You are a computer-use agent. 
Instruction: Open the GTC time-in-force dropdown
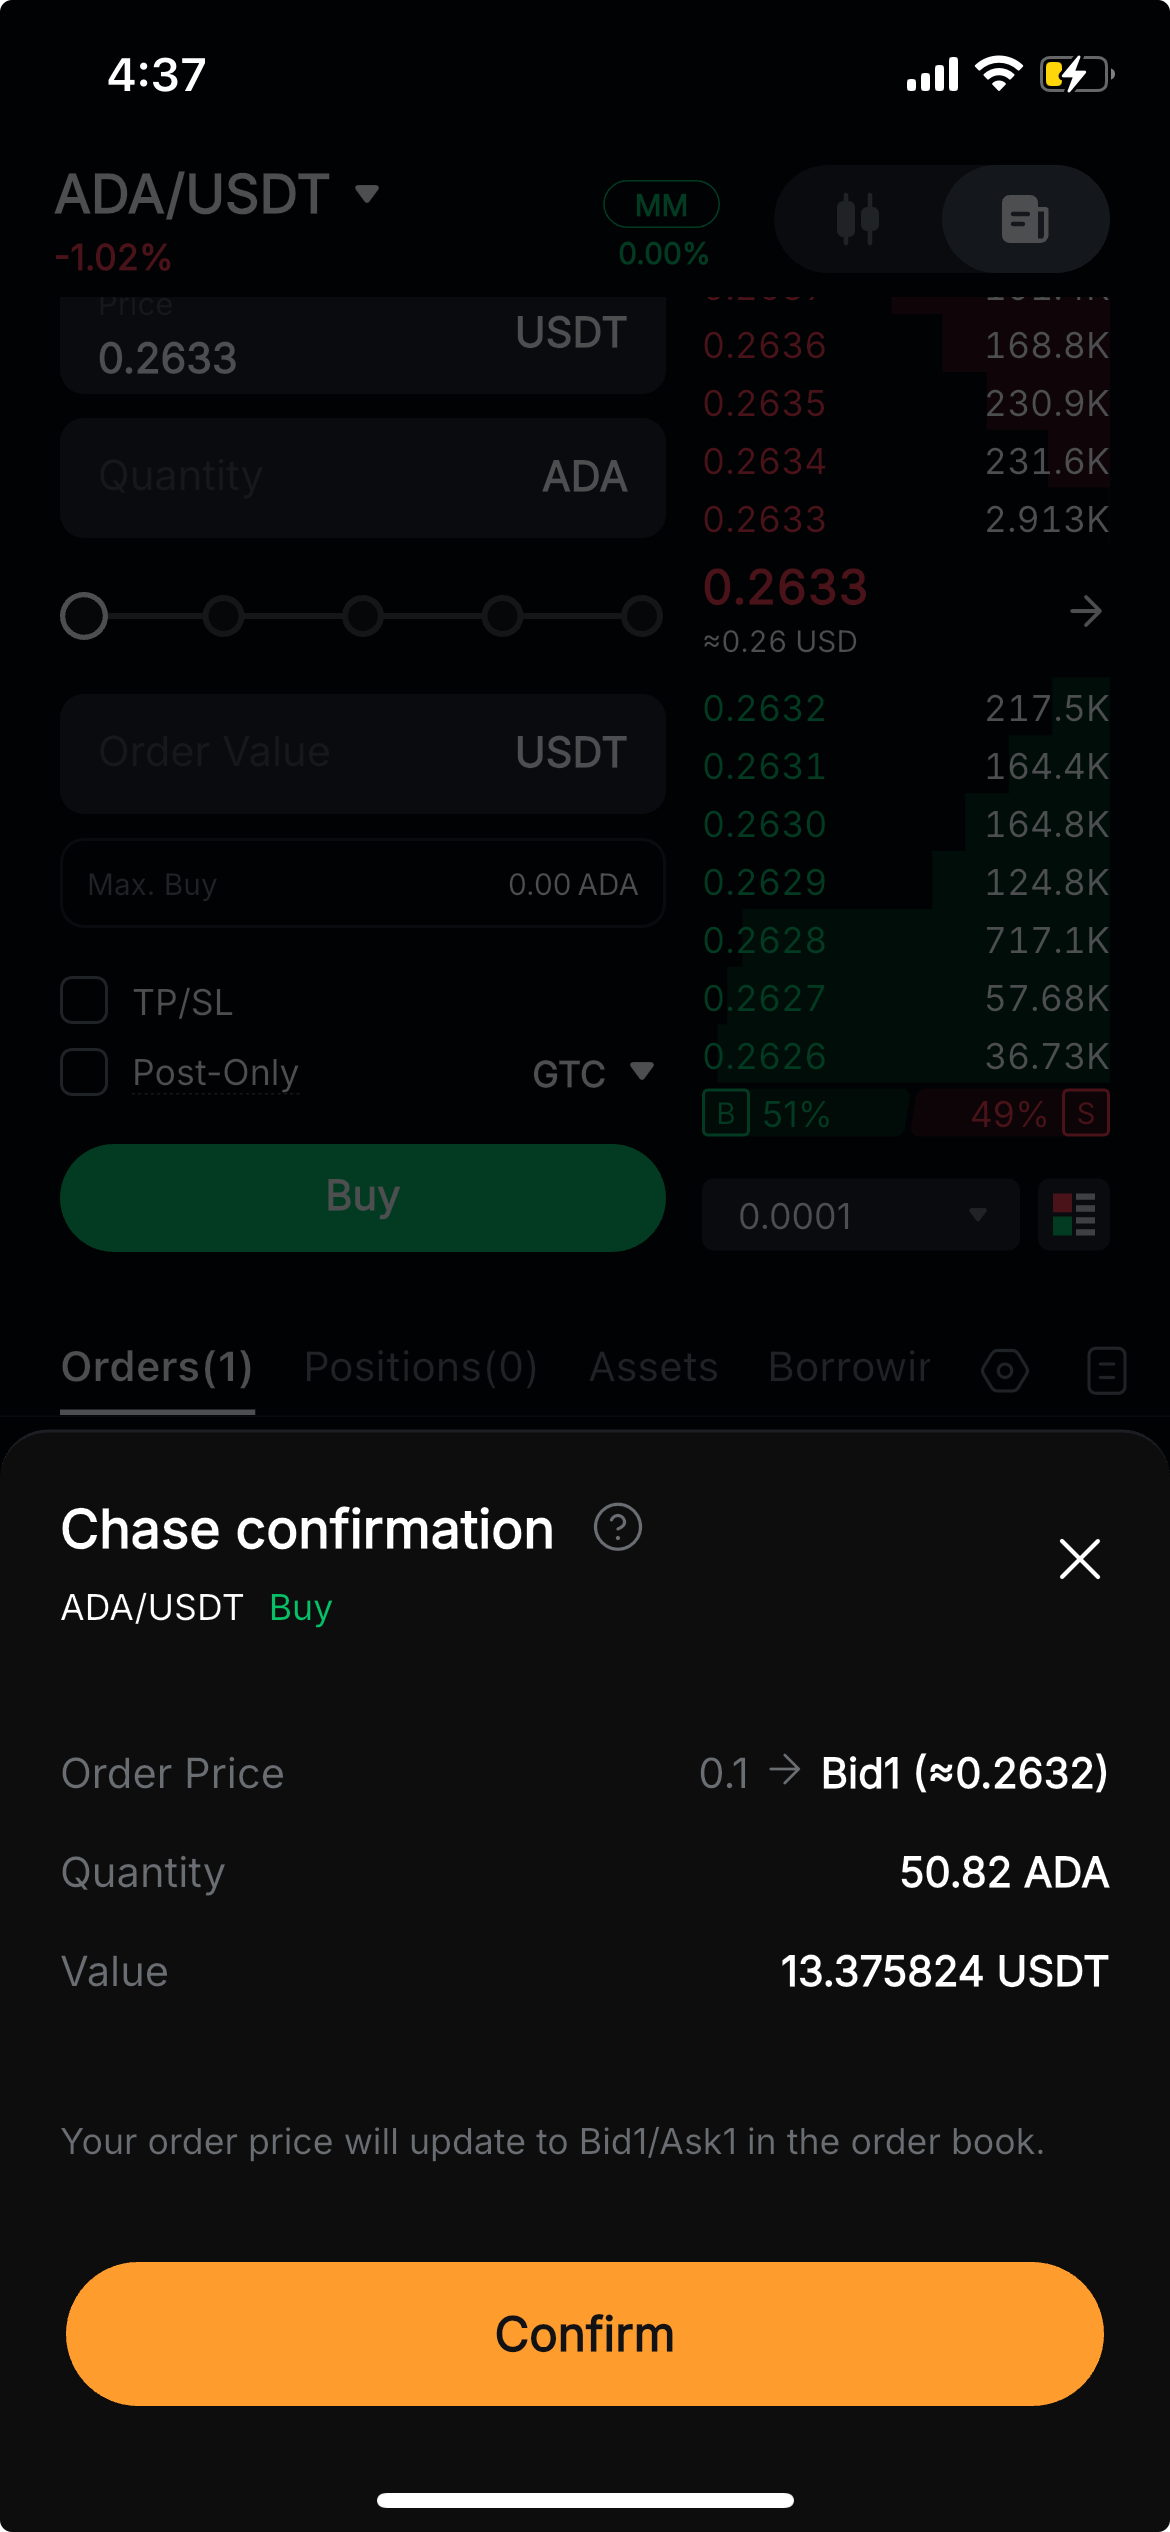[x=593, y=1073]
